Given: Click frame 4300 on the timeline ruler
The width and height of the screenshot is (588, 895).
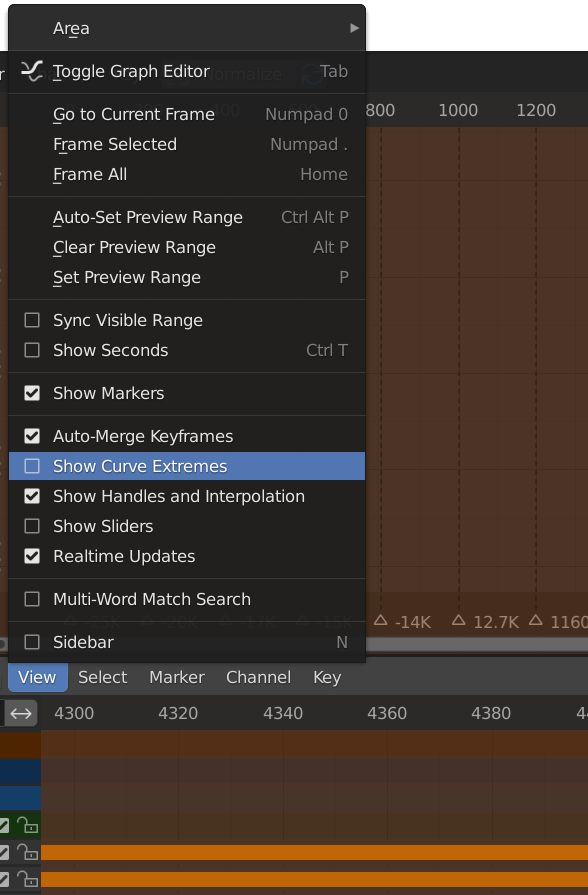Looking at the screenshot, I should coord(74,713).
